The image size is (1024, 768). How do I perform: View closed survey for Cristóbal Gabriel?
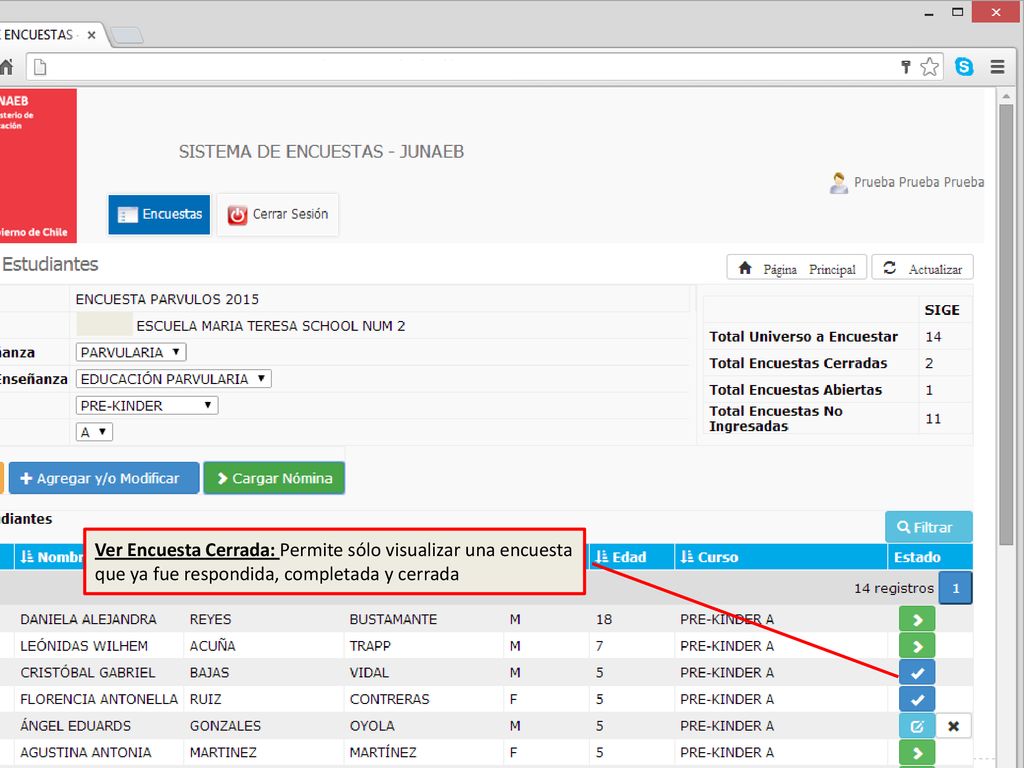917,673
